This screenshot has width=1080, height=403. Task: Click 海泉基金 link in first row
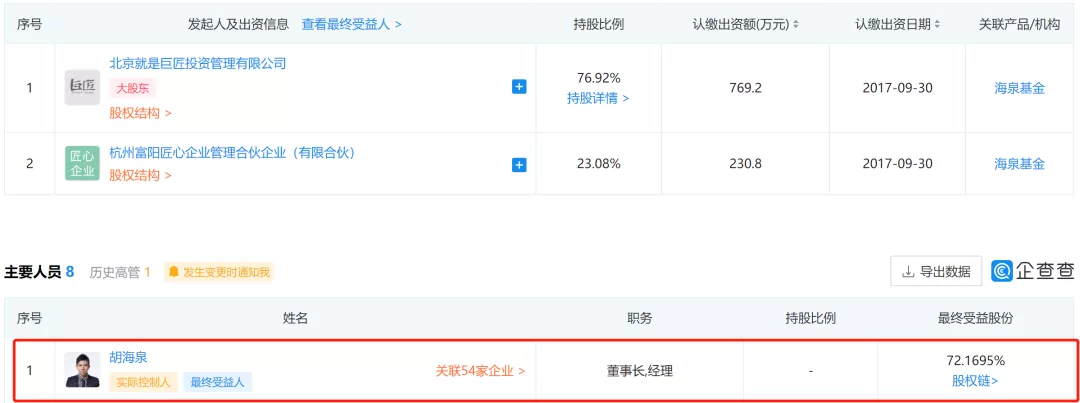[1019, 88]
